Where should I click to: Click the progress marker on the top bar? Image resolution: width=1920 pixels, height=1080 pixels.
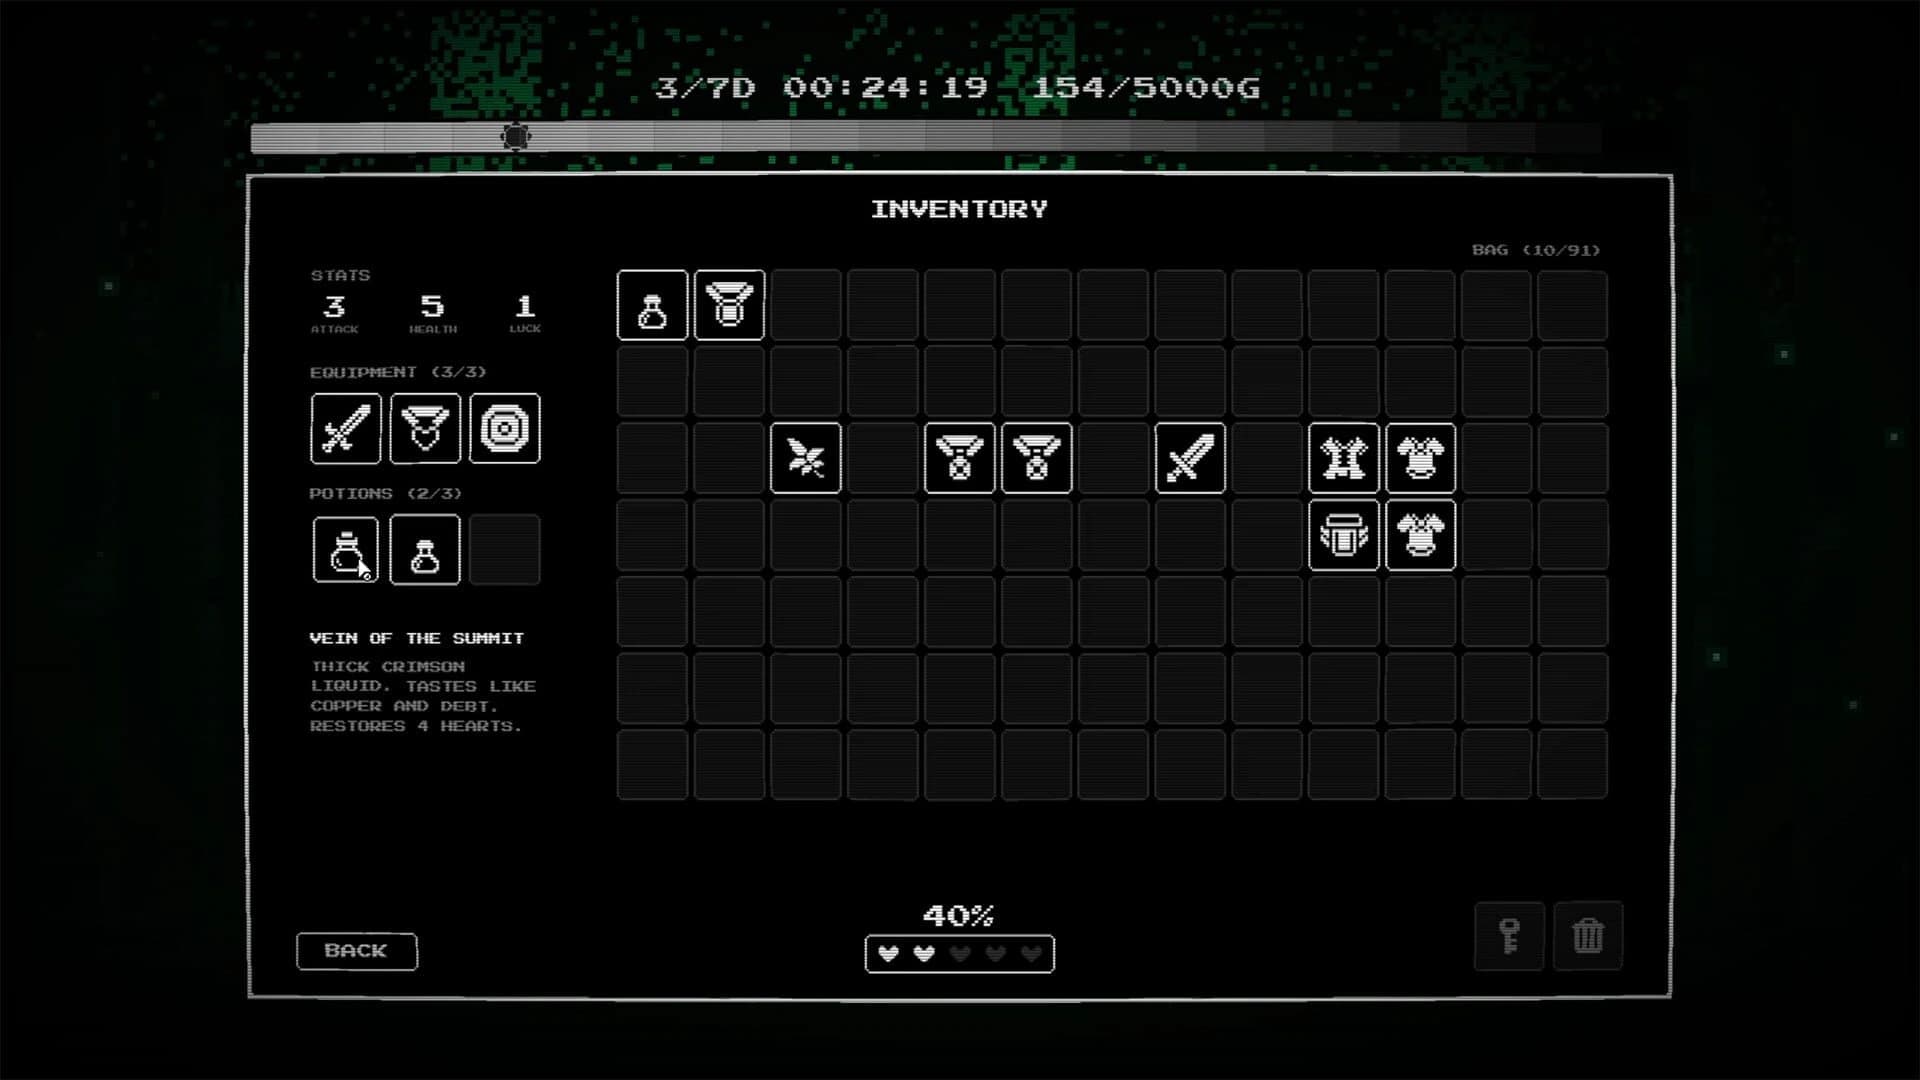(518, 136)
